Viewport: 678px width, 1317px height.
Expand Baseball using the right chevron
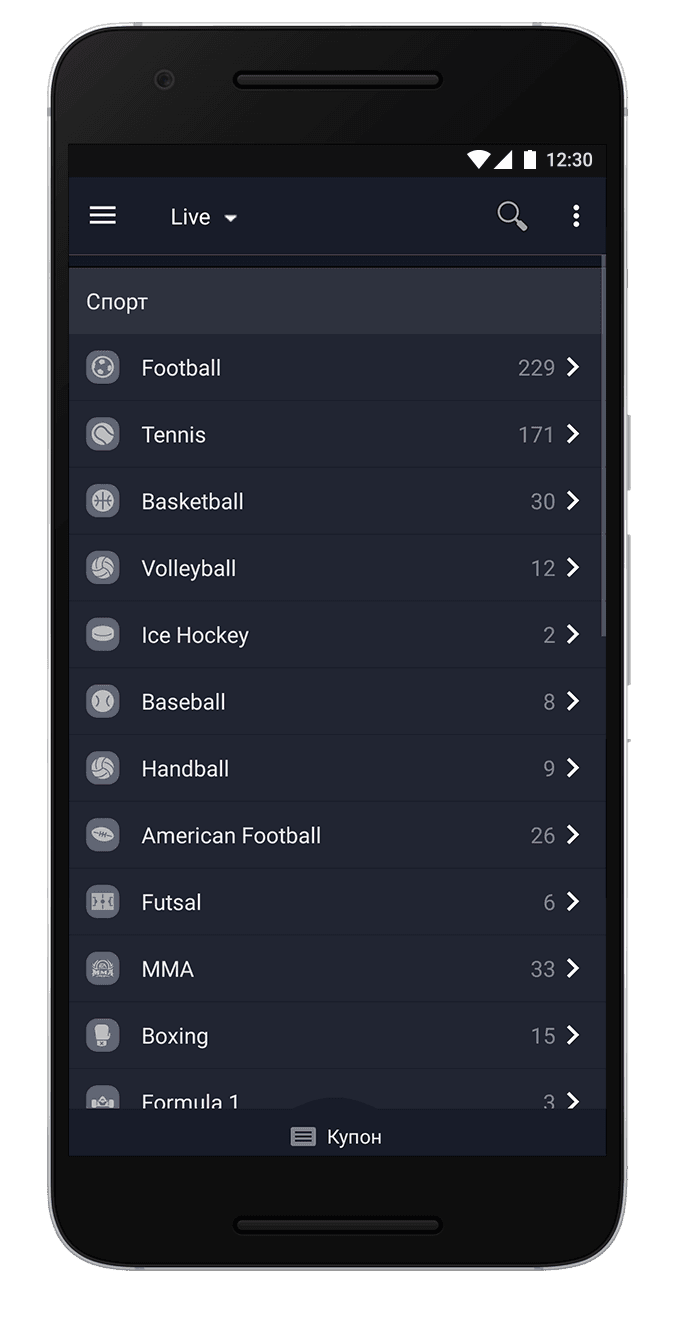pos(573,702)
